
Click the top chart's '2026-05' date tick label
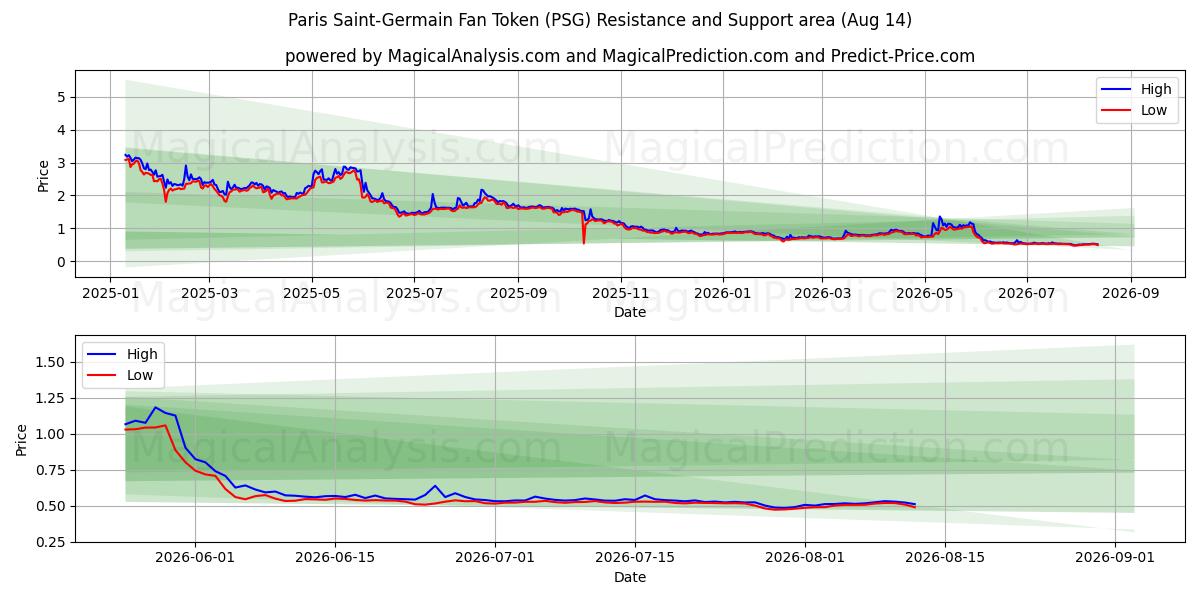(x=925, y=294)
